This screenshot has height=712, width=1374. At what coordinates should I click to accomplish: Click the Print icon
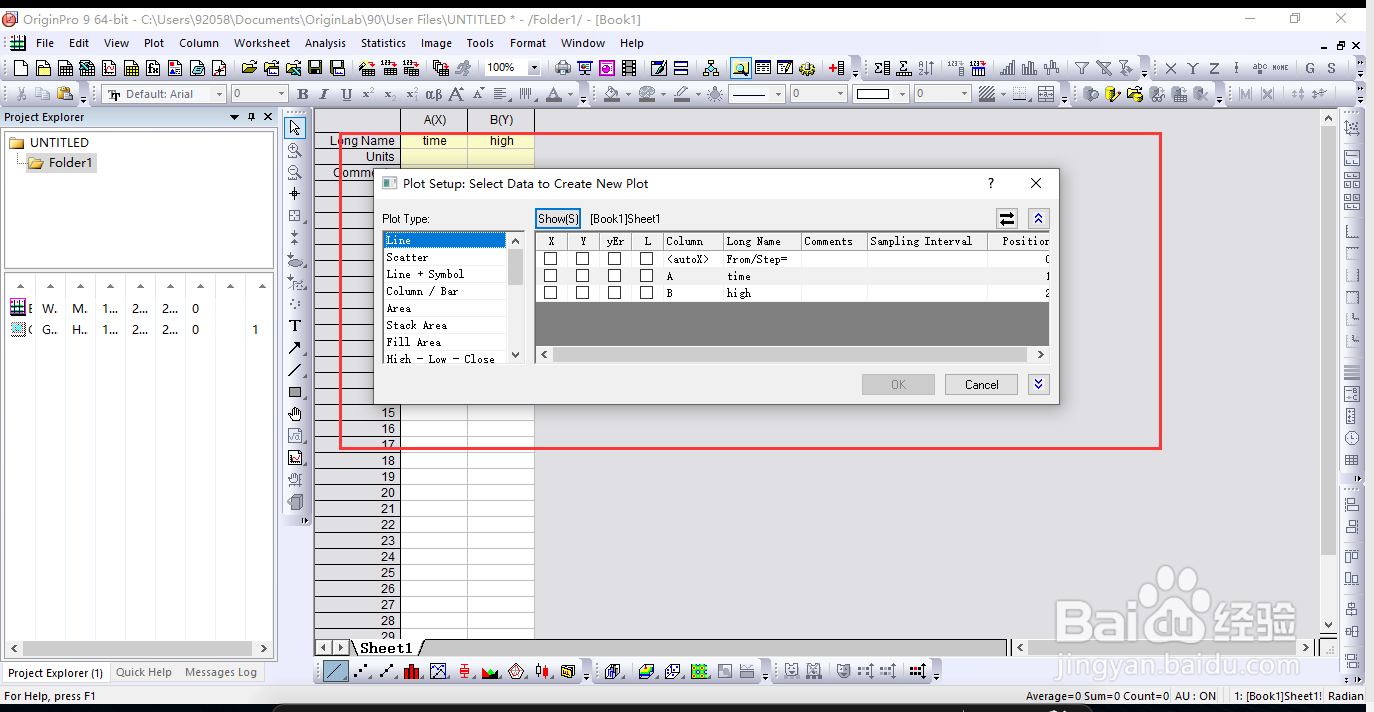[x=563, y=68]
